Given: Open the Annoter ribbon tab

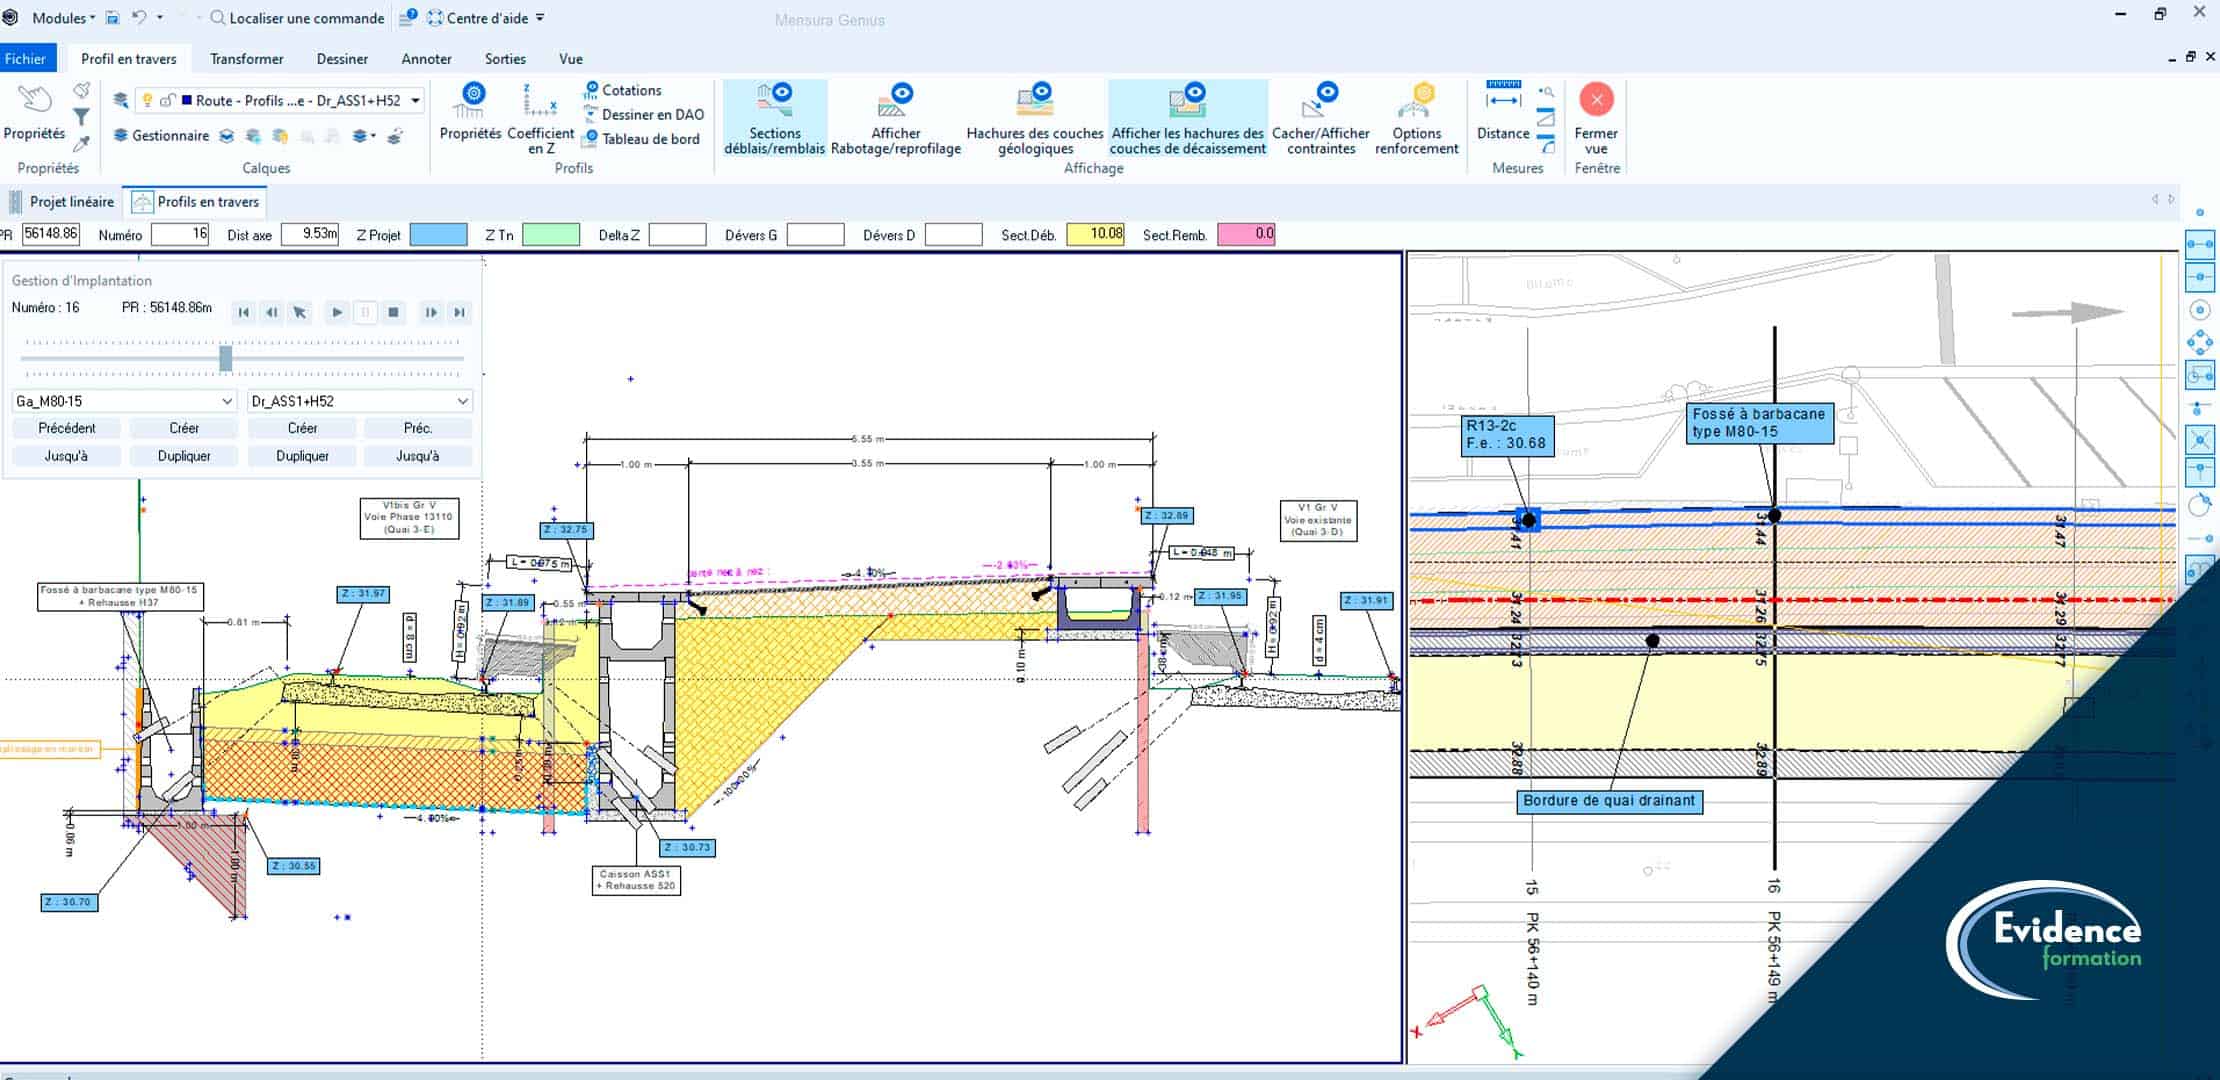Looking at the screenshot, I should pyautogui.click(x=426, y=59).
